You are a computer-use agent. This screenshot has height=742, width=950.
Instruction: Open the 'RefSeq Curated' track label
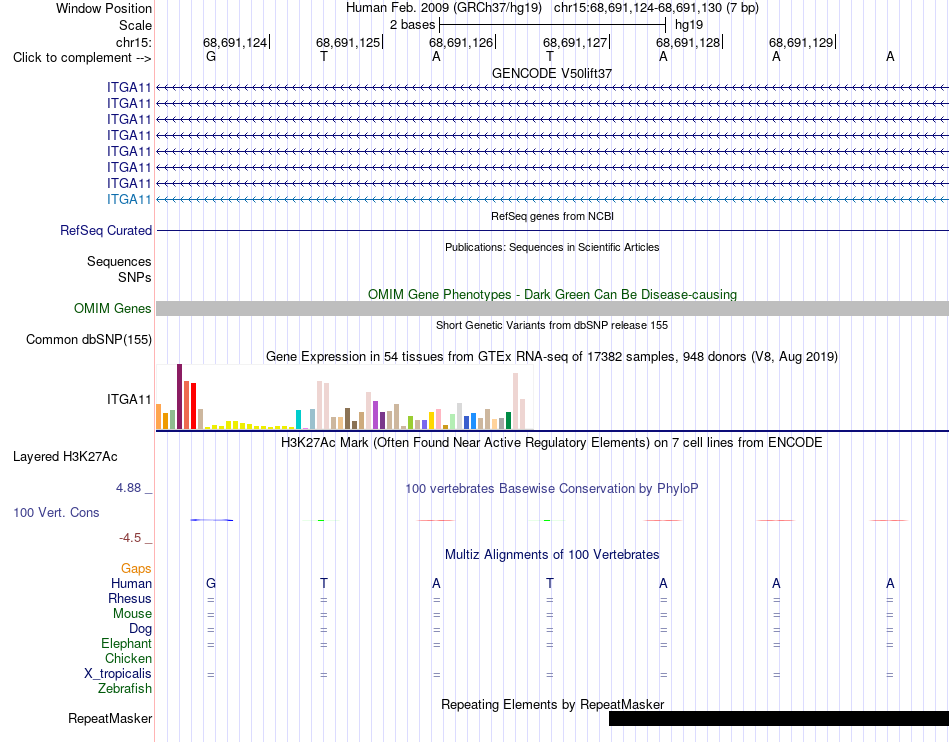(105, 231)
